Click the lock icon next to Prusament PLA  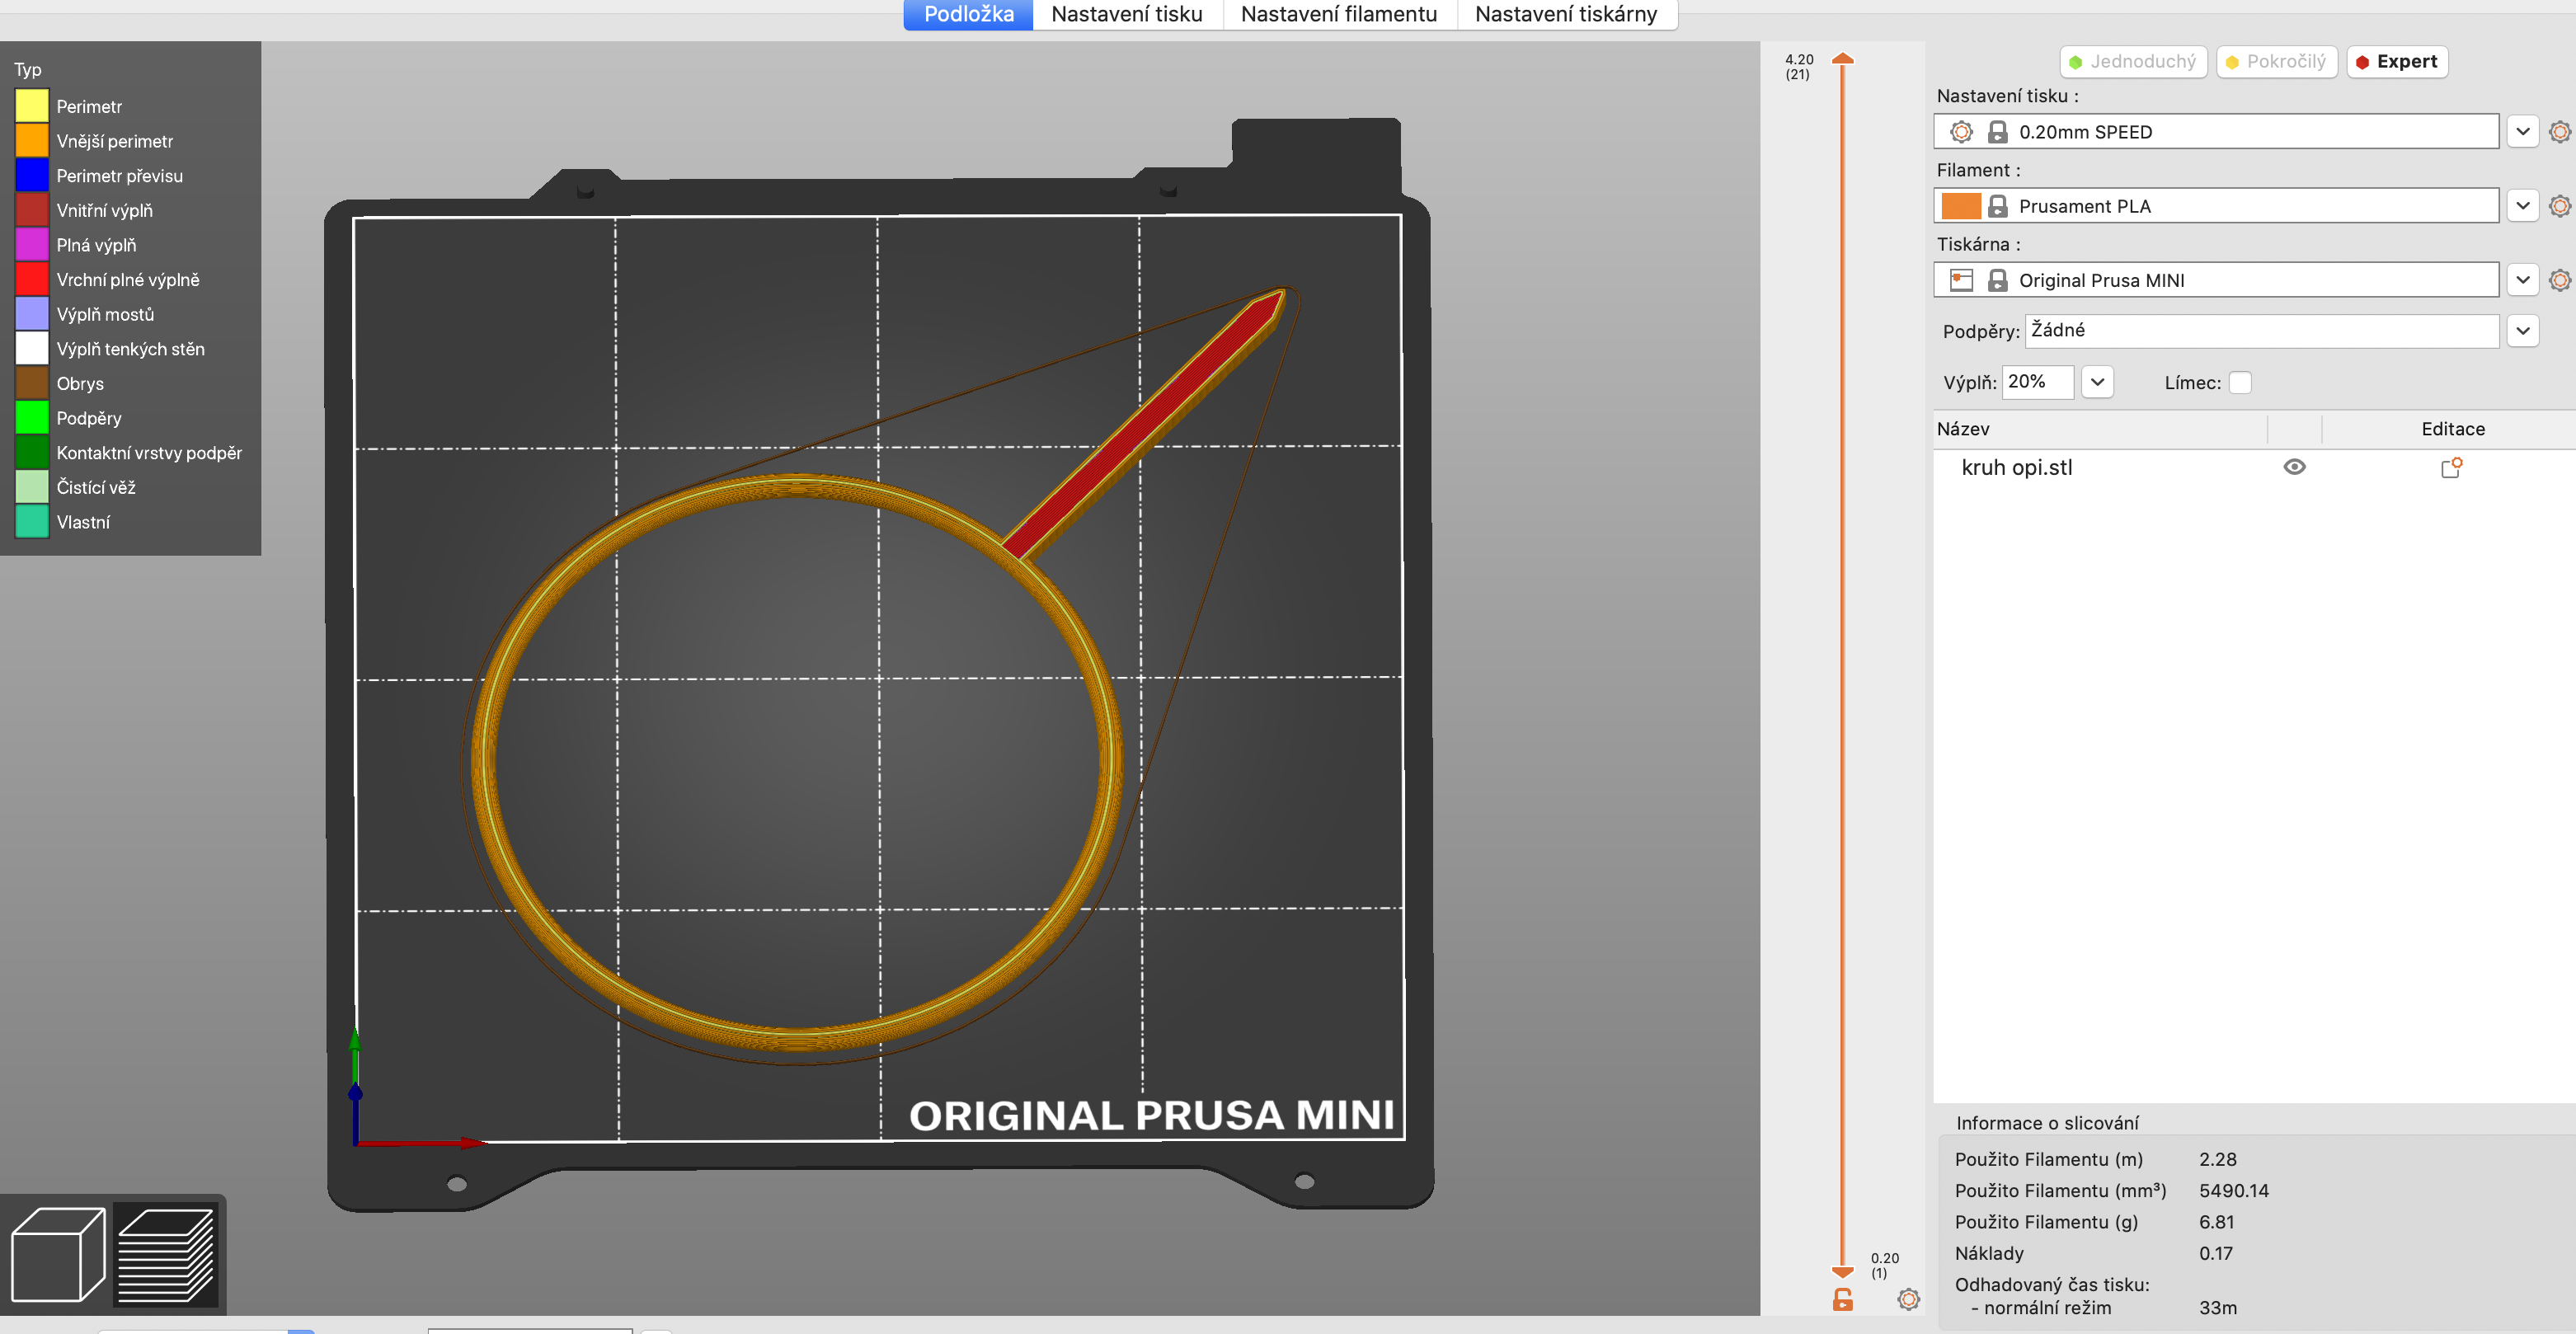click(x=1997, y=206)
